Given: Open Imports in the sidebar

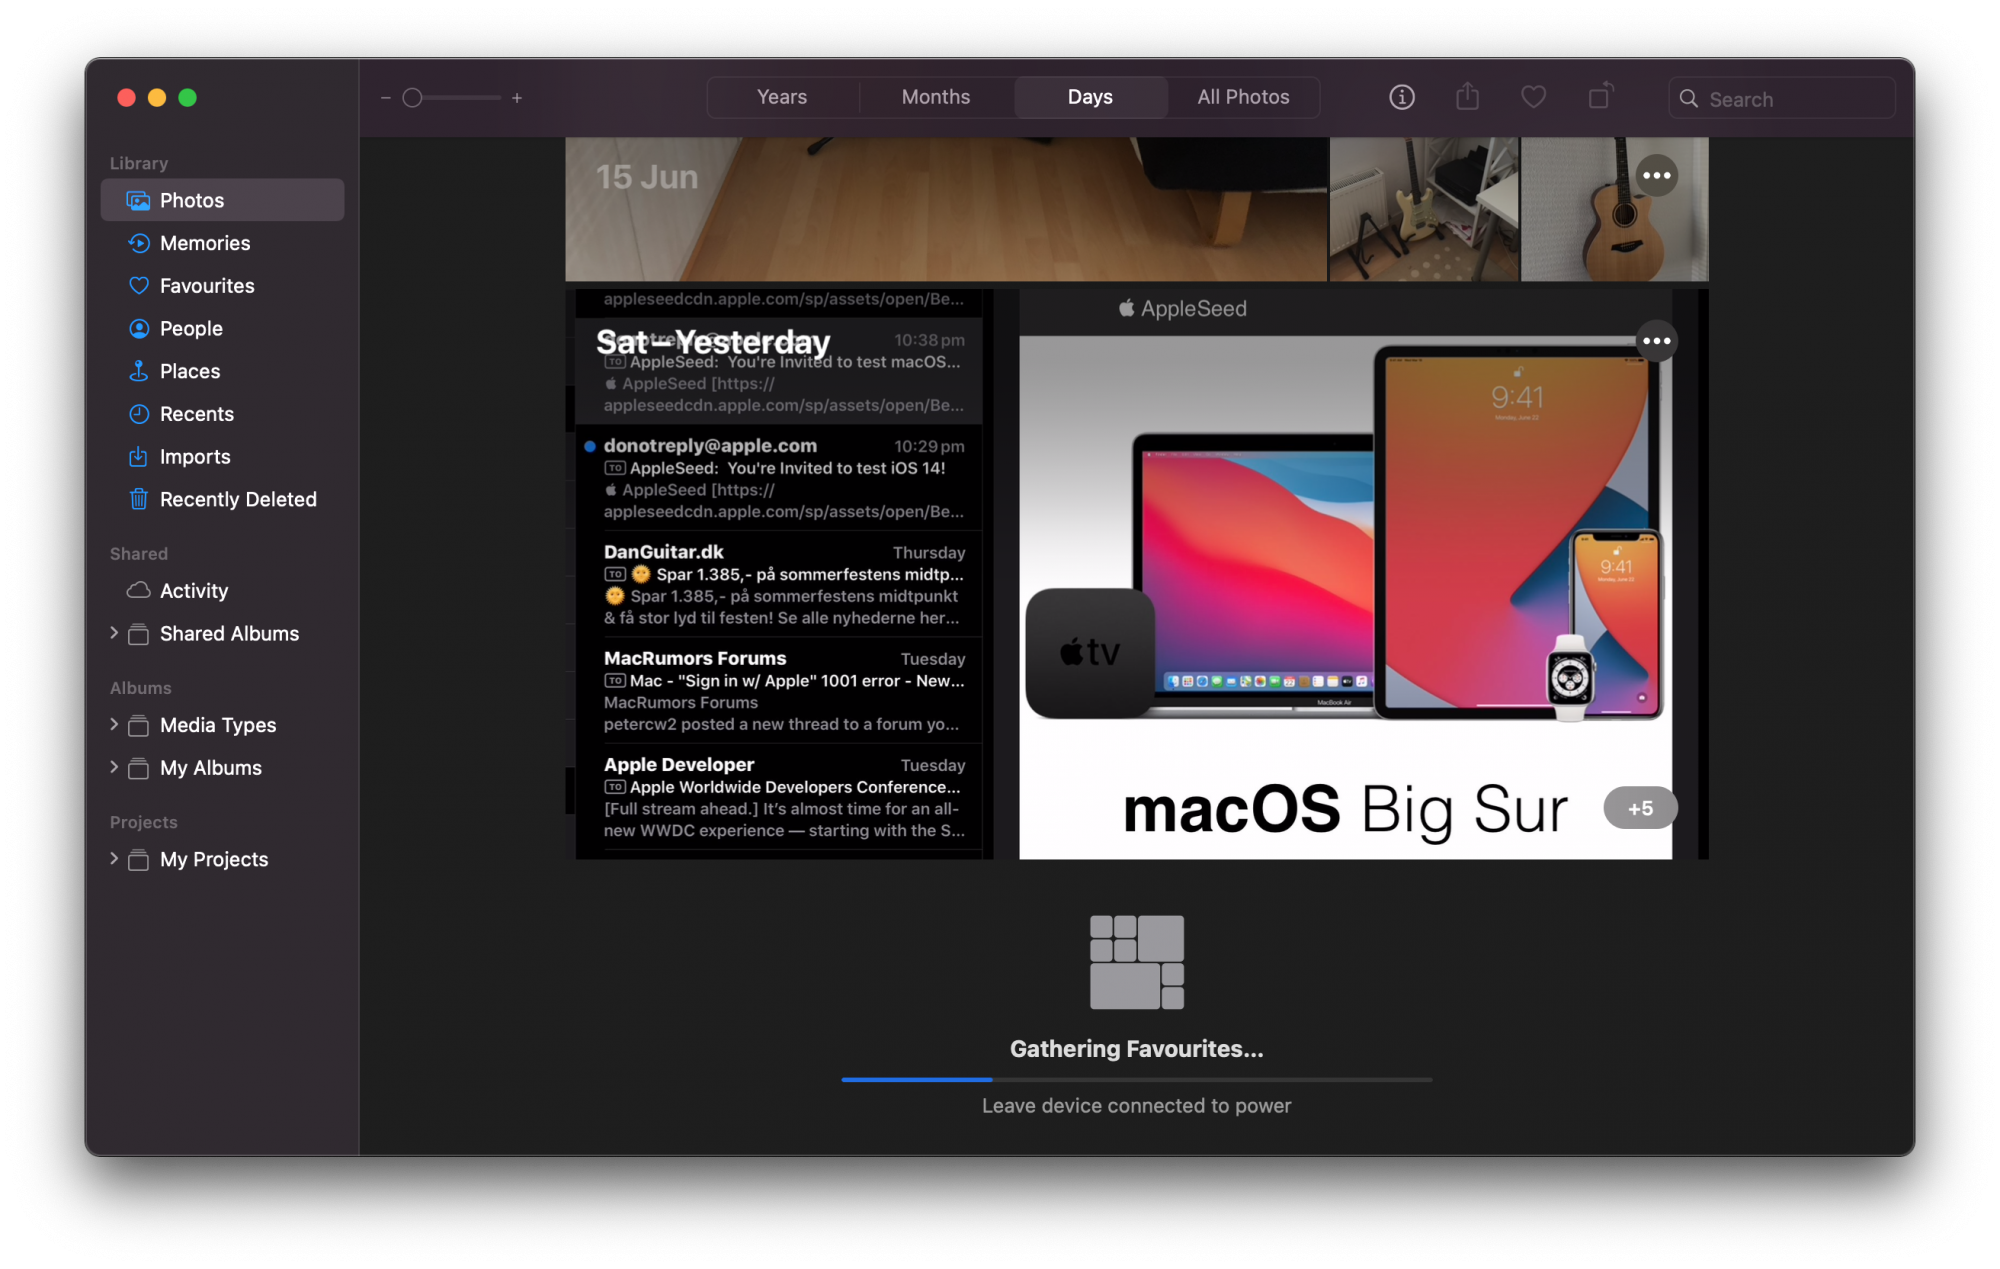Looking at the screenshot, I should click(x=194, y=457).
